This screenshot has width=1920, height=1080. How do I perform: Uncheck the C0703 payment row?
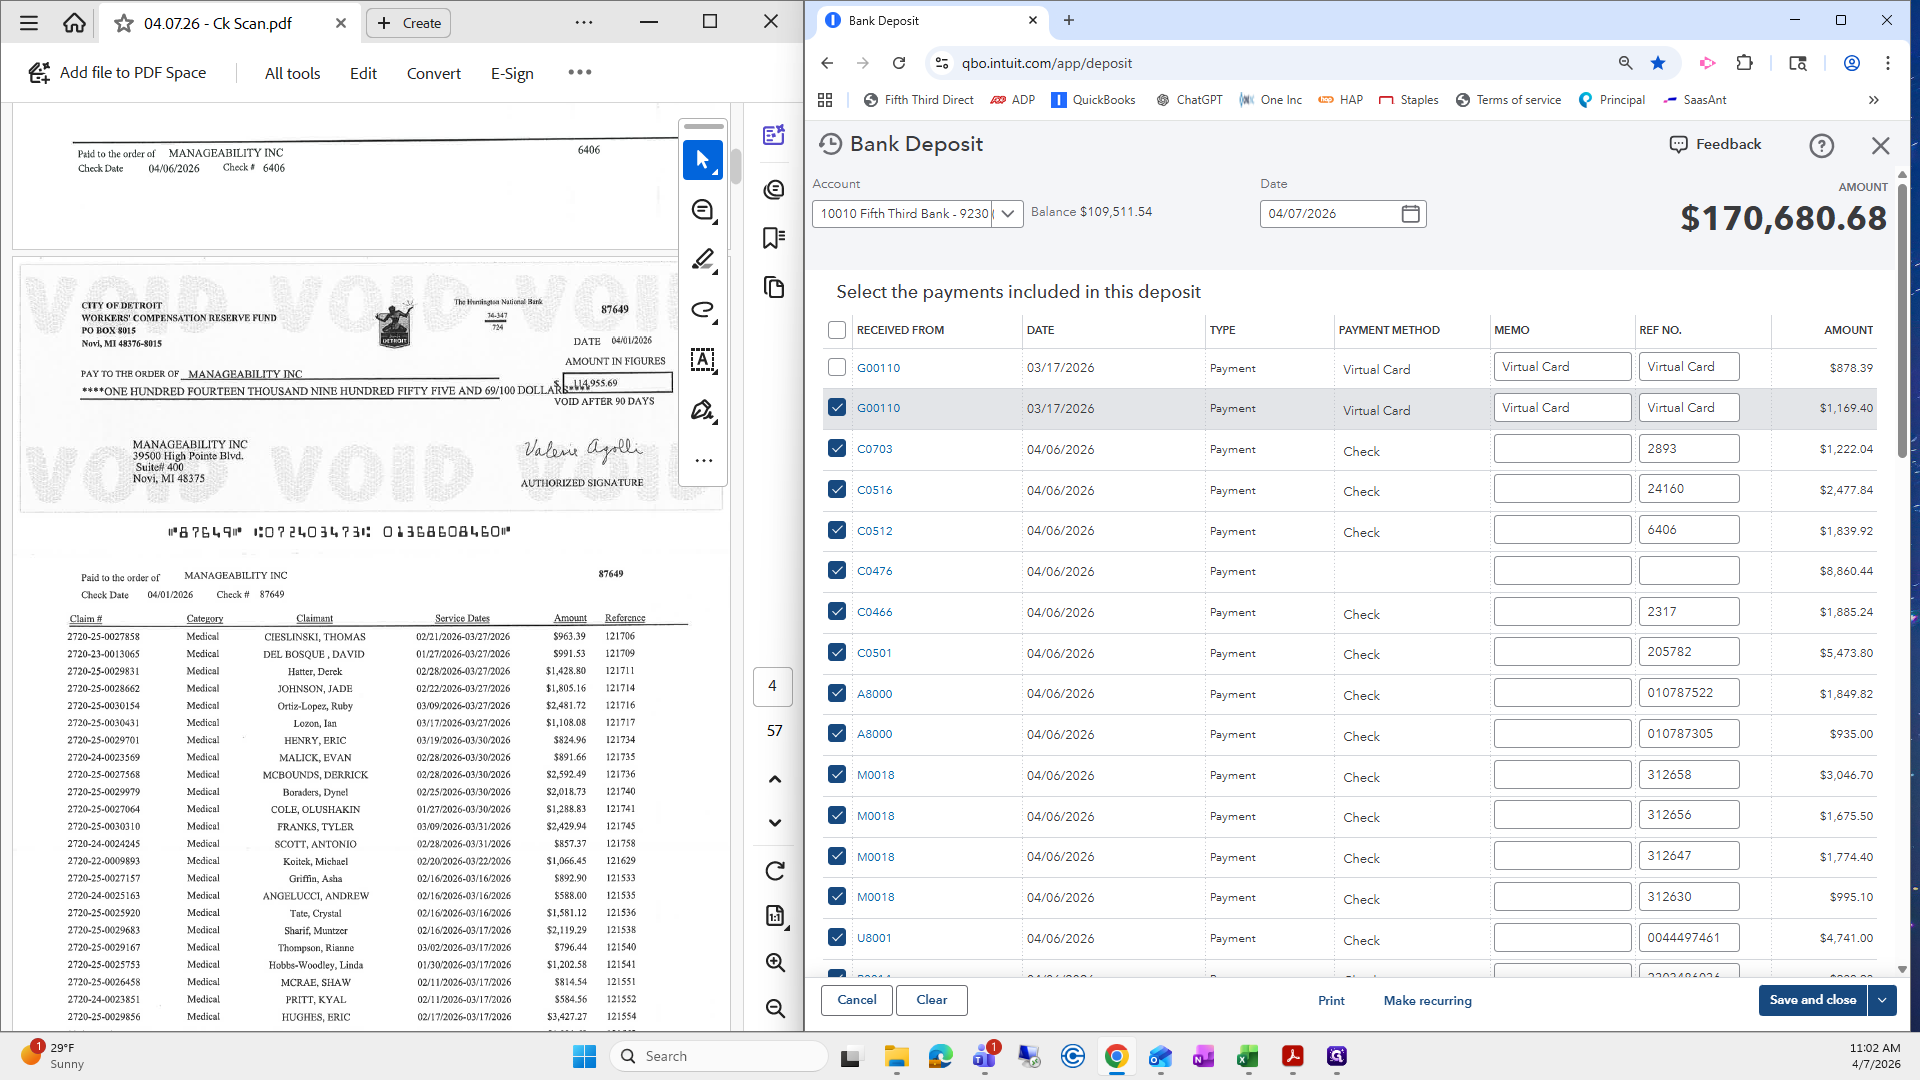click(837, 448)
